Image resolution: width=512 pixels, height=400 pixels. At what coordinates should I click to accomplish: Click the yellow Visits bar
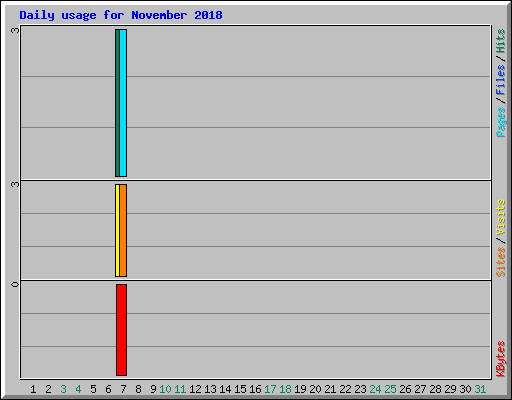117,230
